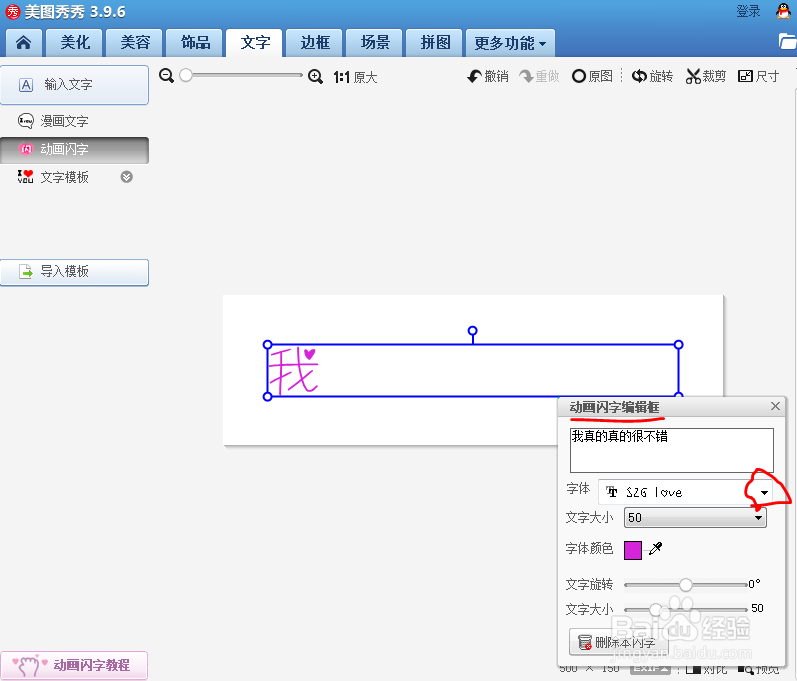Viewport: 797px width, 681px height.
Task: Select 动画闪字 option
Action: click(75, 150)
